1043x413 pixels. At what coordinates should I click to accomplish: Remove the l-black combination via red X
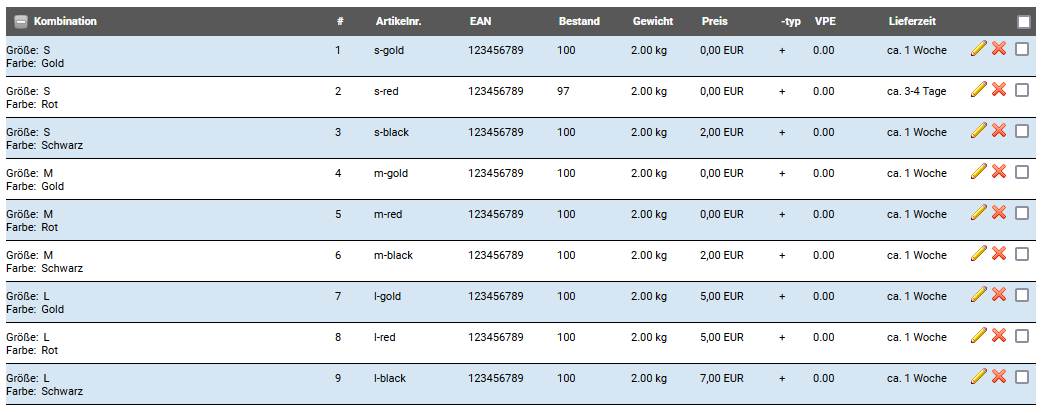tap(998, 376)
